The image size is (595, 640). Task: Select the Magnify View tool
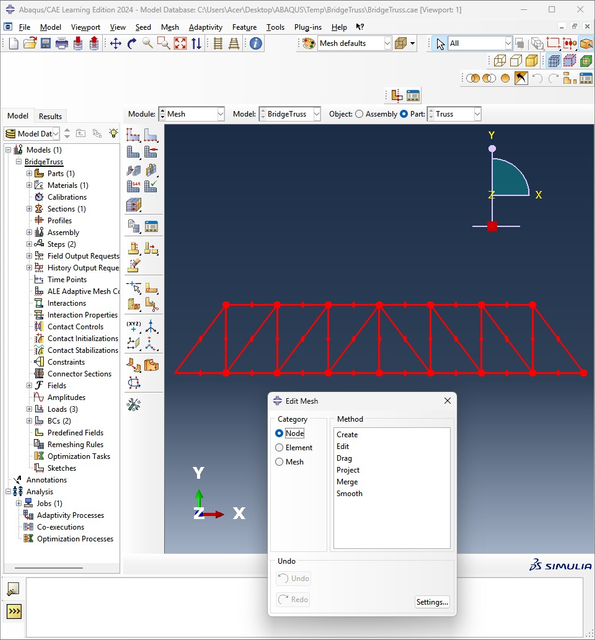(x=148, y=43)
